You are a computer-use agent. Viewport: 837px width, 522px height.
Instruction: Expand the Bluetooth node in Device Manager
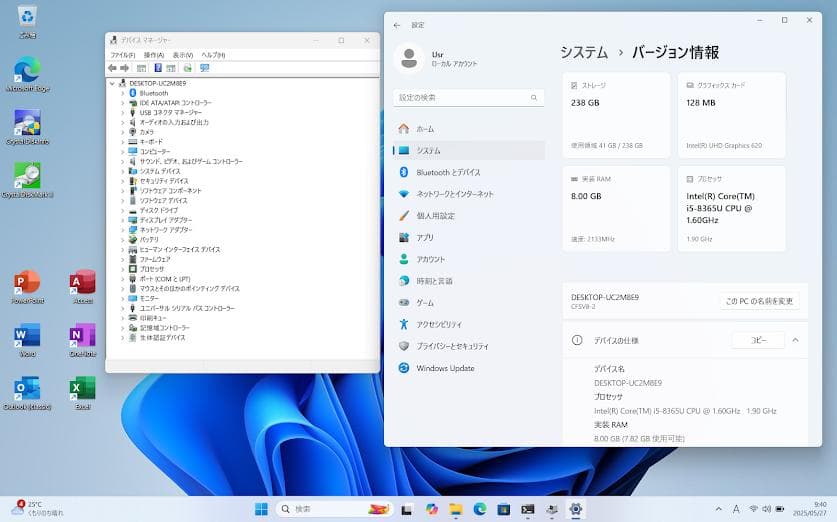click(122, 93)
